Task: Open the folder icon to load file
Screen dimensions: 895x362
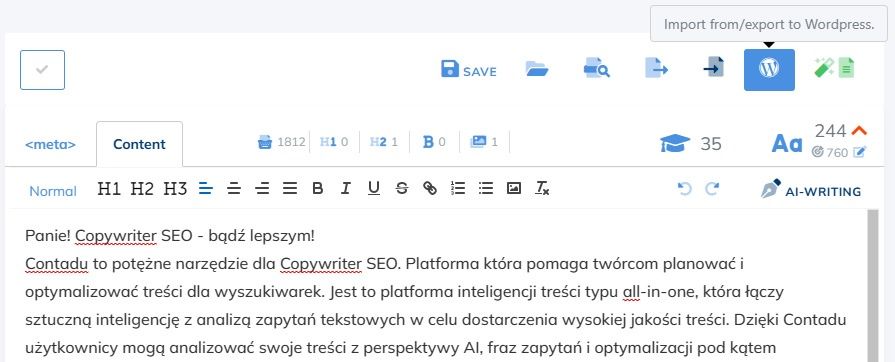Action: click(x=537, y=70)
